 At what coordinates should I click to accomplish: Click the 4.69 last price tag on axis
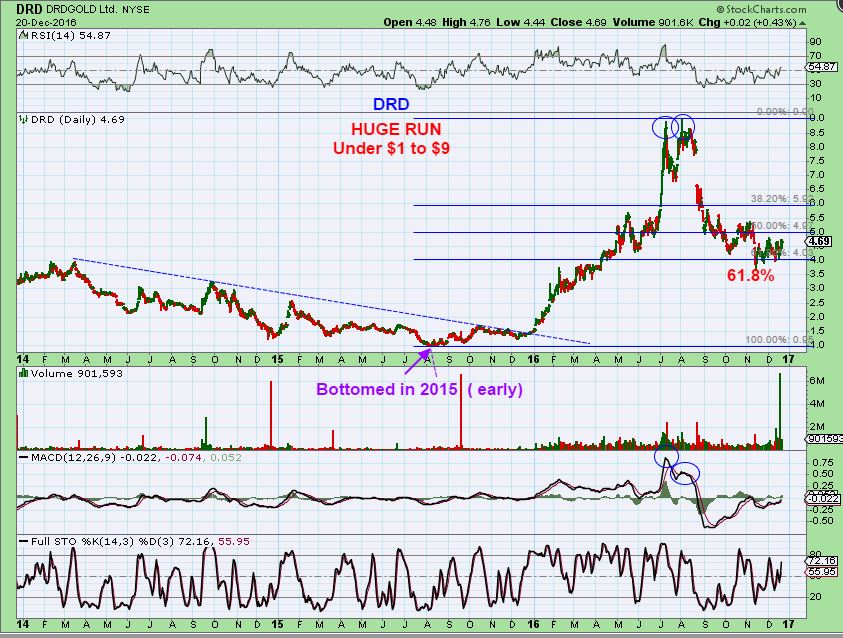point(820,241)
